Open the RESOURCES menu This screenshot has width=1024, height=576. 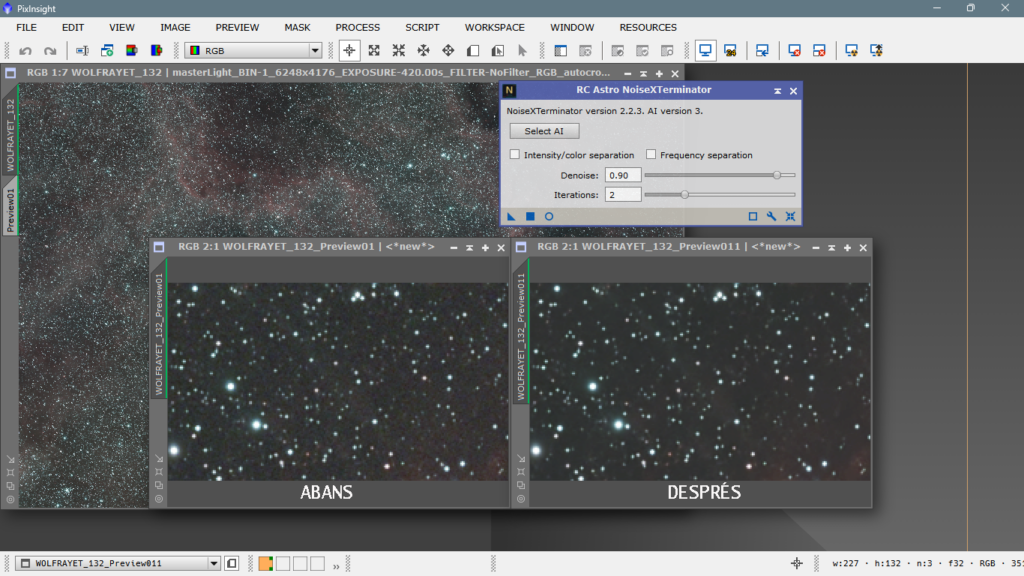[x=648, y=27]
